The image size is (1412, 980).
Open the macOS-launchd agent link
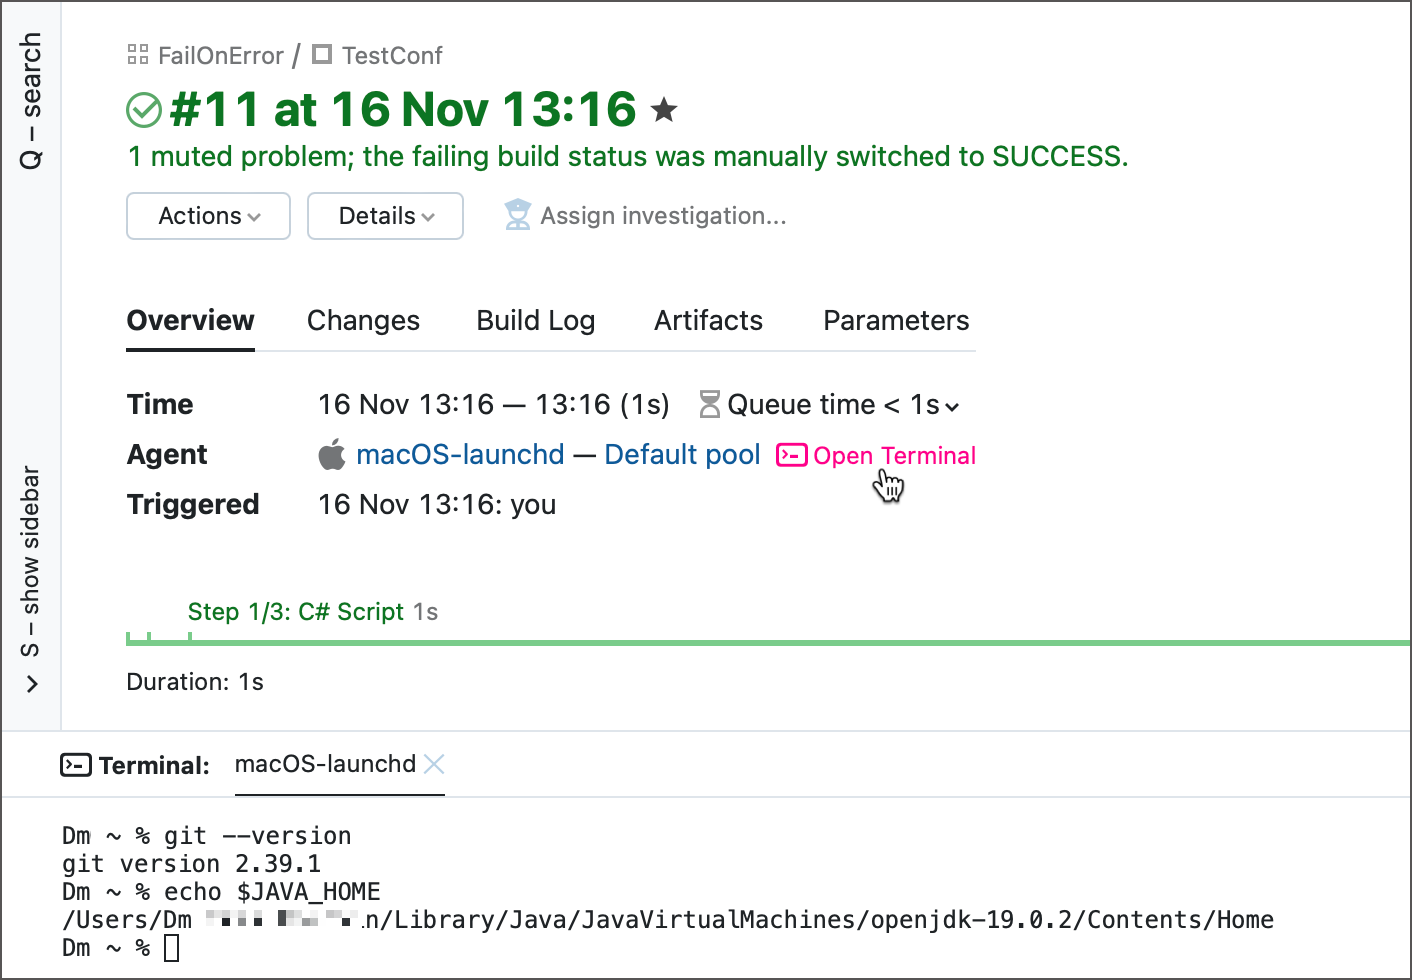click(x=460, y=455)
